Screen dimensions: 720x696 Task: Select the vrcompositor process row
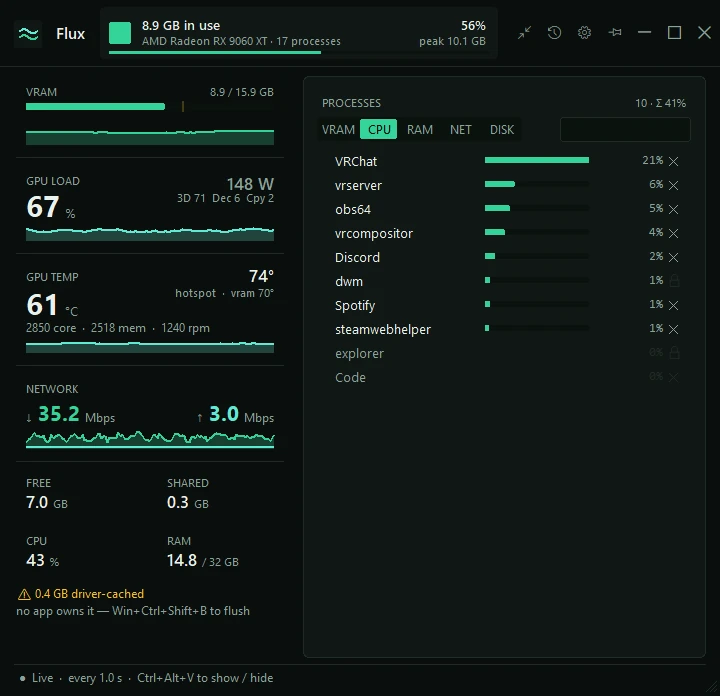pos(504,233)
